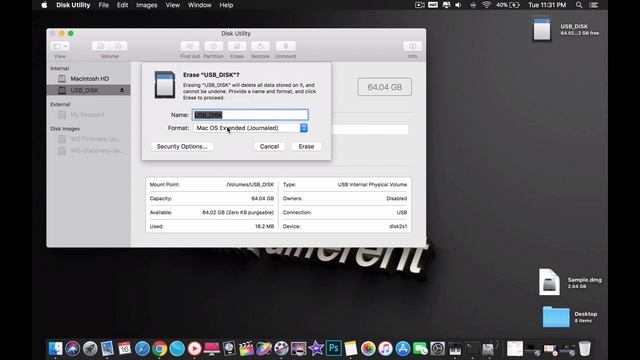This screenshot has width=640, height=360.
Task: Click the Unmount toolbar icon
Action: tap(285, 46)
